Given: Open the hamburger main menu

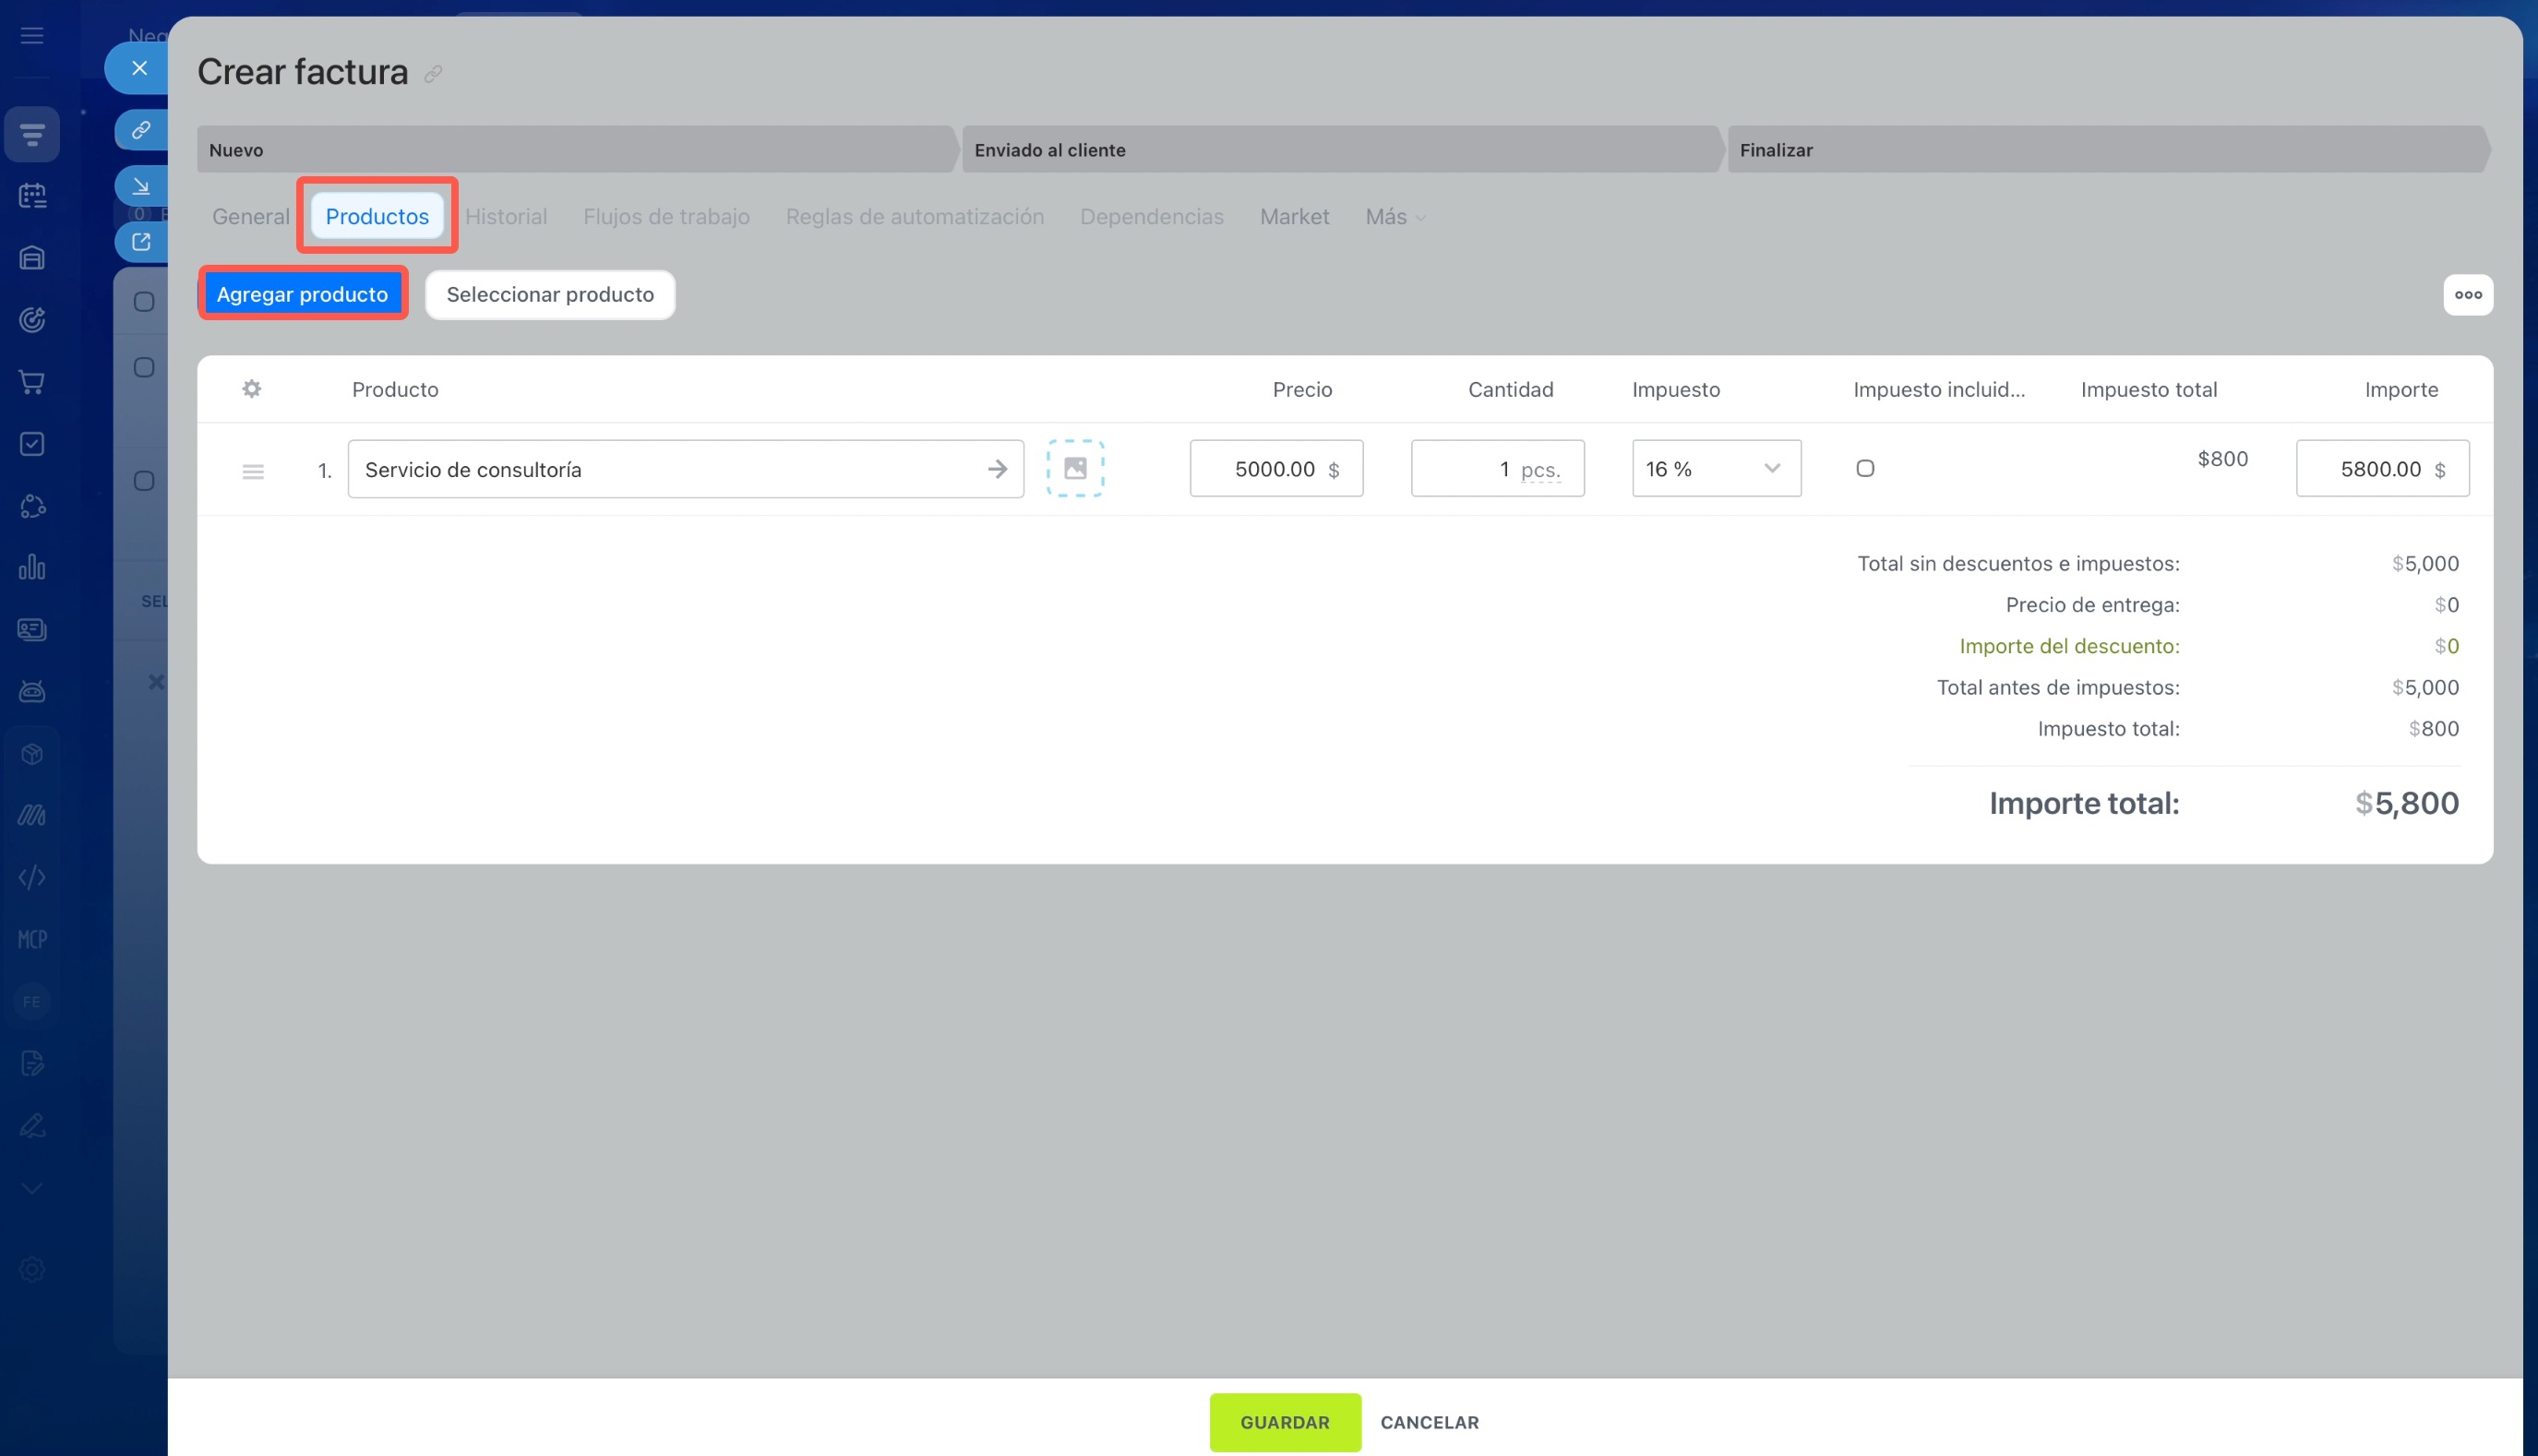Looking at the screenshot, I should click(x=32, y=36).
